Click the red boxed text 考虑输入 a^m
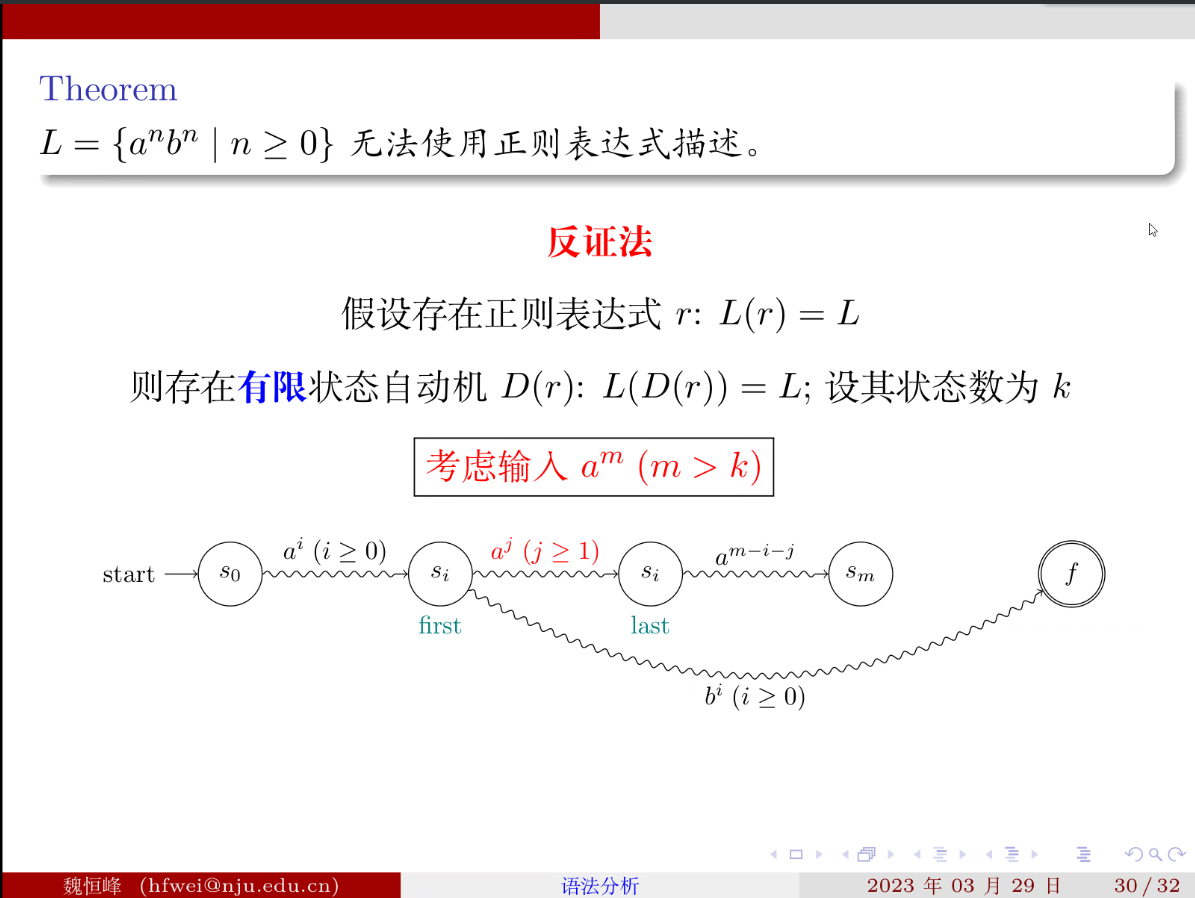The image size is (1195, 898). click(x=594, y=466)
